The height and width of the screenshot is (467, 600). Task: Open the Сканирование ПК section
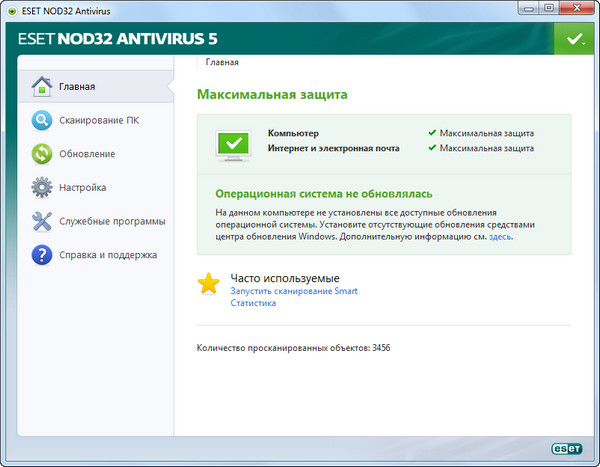coord(100,120)
